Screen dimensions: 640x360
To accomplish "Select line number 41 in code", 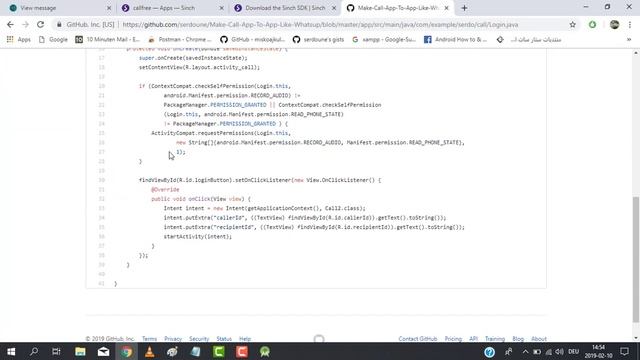I will coord(102,283).
